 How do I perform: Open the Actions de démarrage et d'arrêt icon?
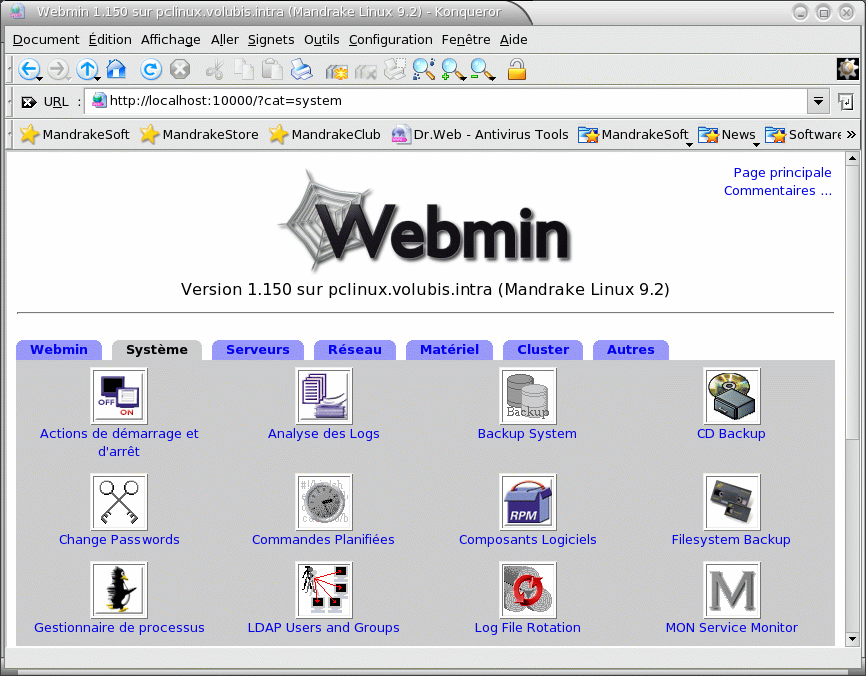coord(119,397)
